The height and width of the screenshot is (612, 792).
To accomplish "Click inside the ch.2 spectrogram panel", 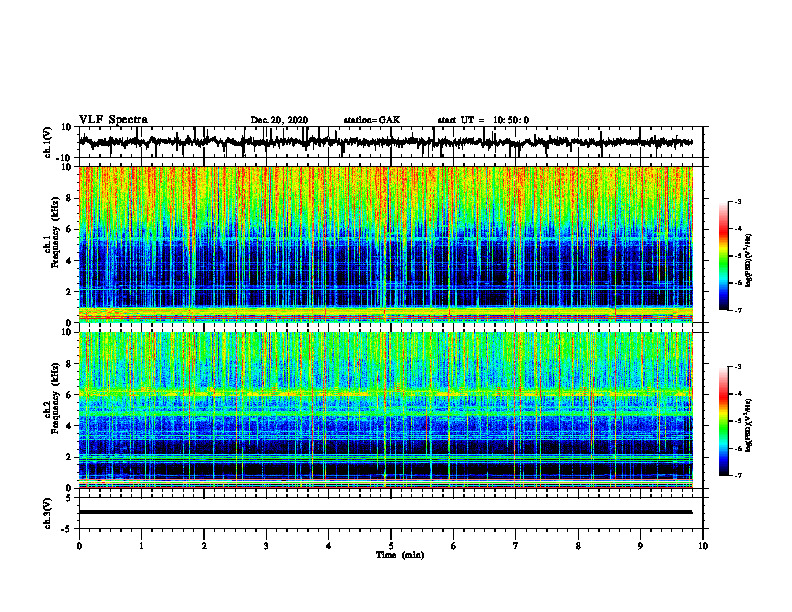I will pyautogui.click(x=385, y=410).
